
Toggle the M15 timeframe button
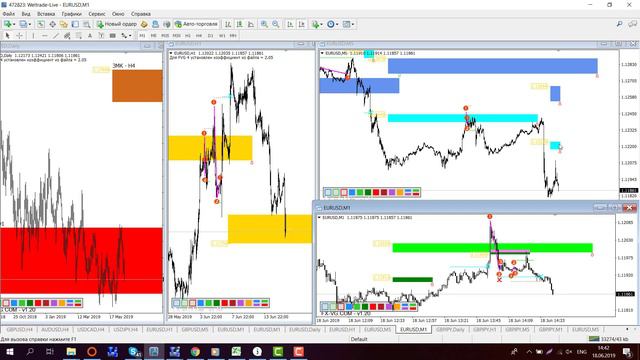point(165,36)
